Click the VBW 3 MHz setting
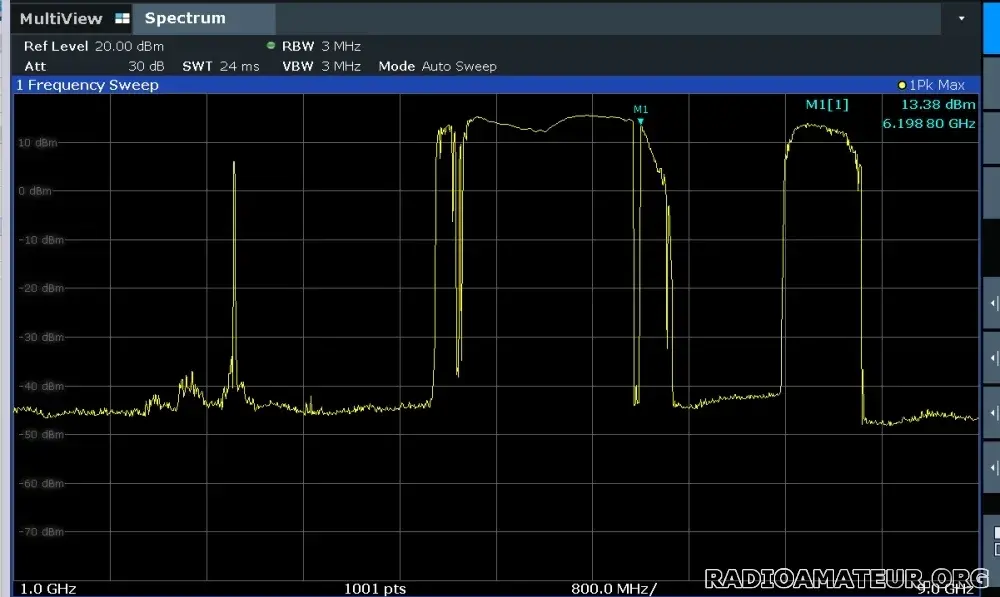Screen dimensions: 1000x597 (321, 66)
